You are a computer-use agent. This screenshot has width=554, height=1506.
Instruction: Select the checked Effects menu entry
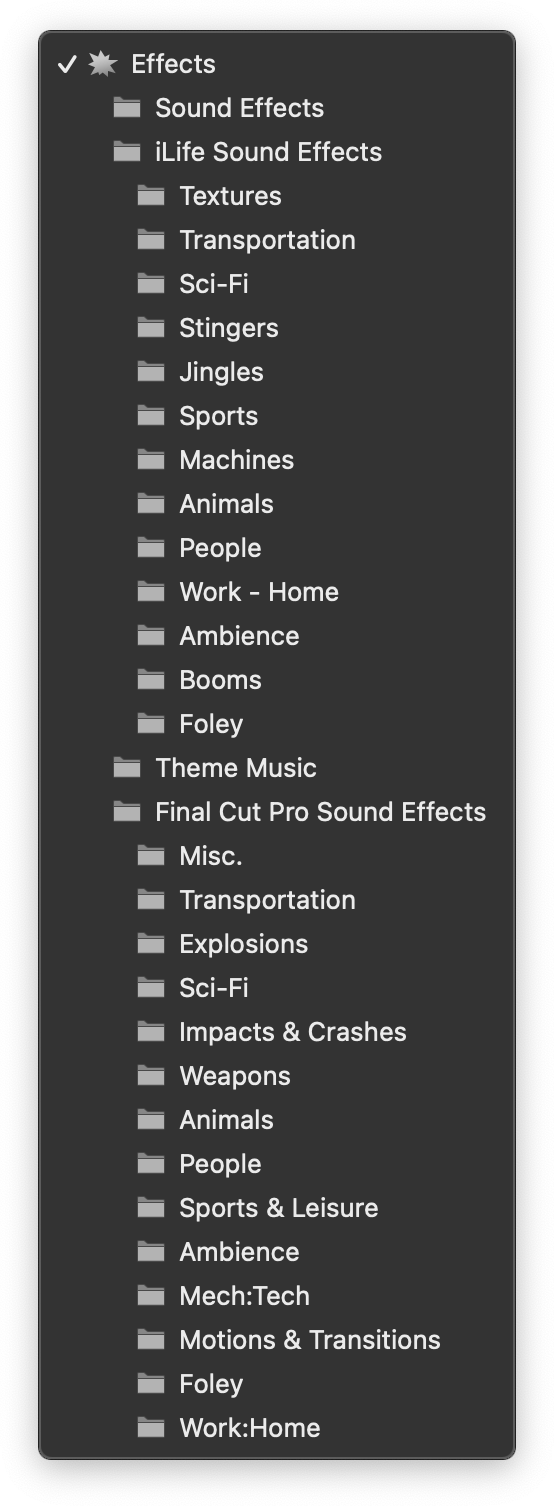(277, 64)
